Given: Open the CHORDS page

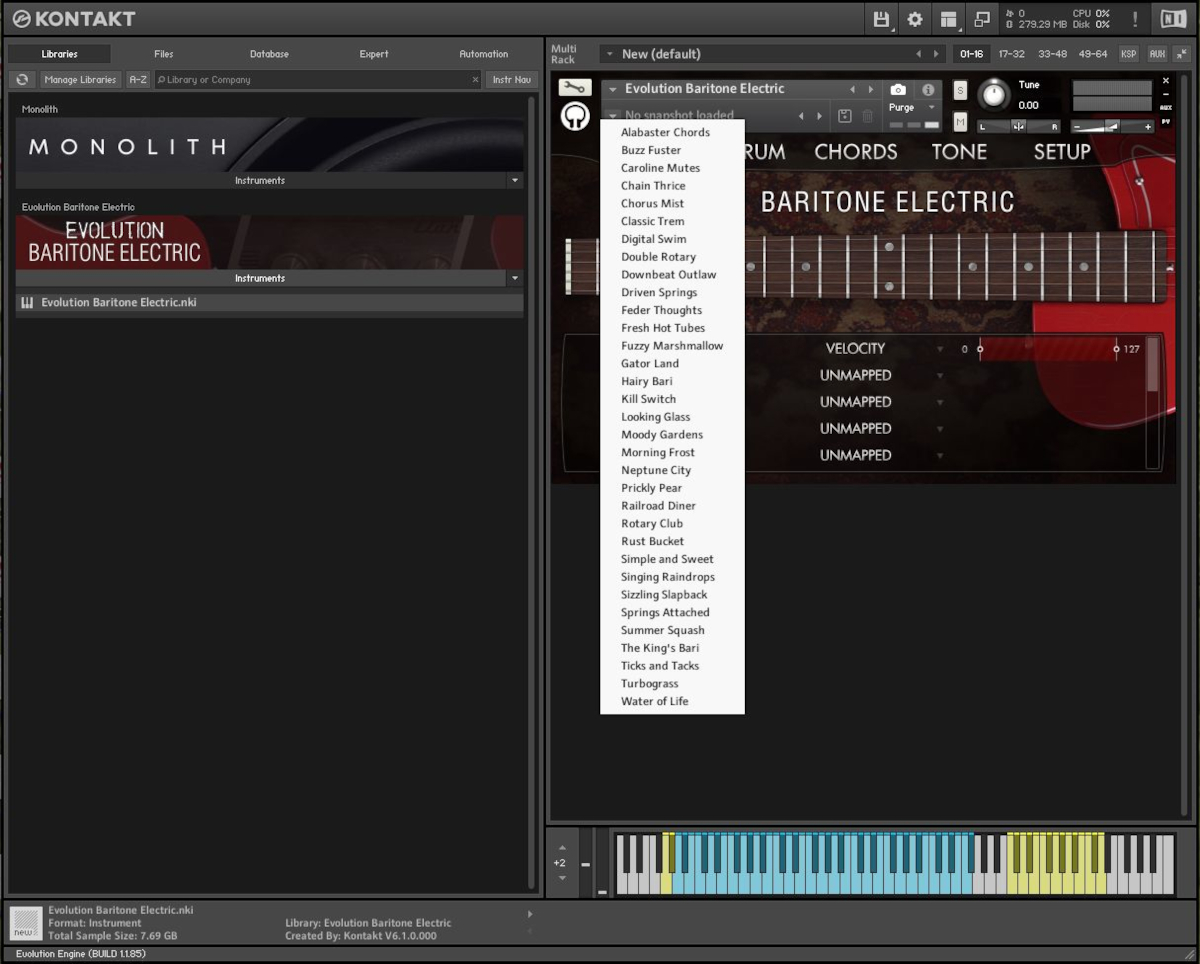Looking at the screenshot, I should (x=856, y=152).
